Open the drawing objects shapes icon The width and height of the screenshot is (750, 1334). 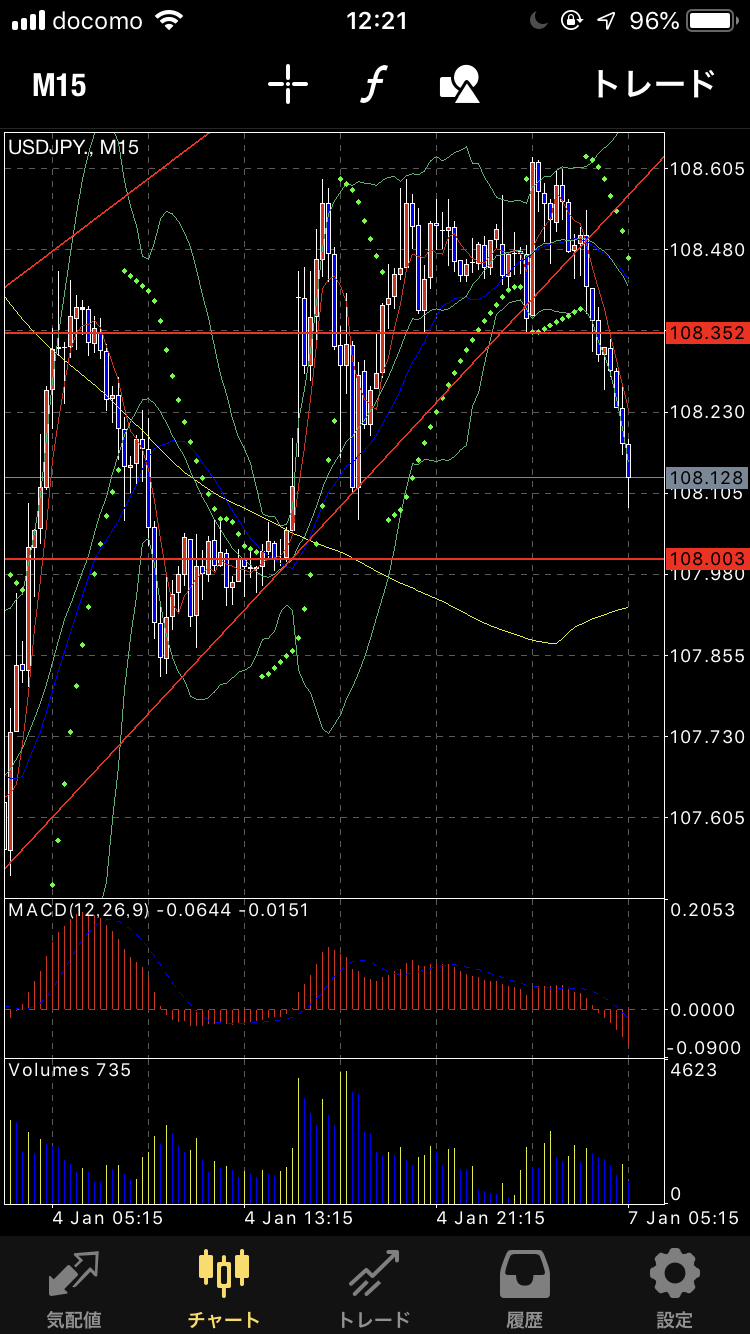(x=460, y=85)
